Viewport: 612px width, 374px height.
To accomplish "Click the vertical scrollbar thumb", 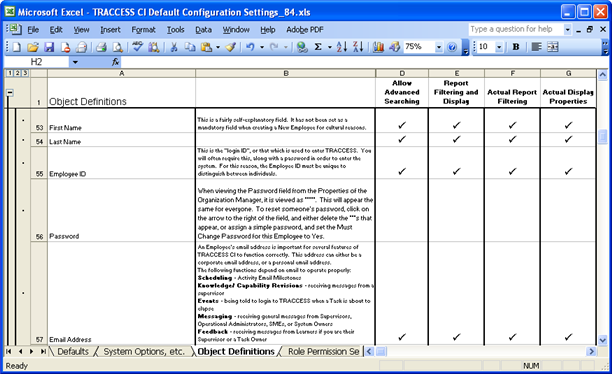I will 603,136.
